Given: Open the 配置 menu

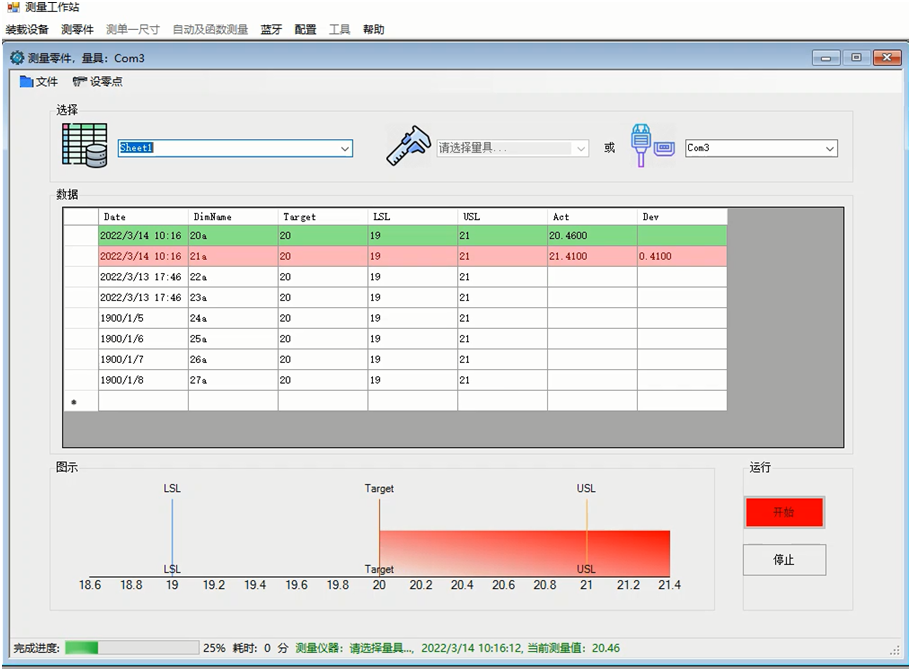Looking at the screenshot, I should [305, 30].
